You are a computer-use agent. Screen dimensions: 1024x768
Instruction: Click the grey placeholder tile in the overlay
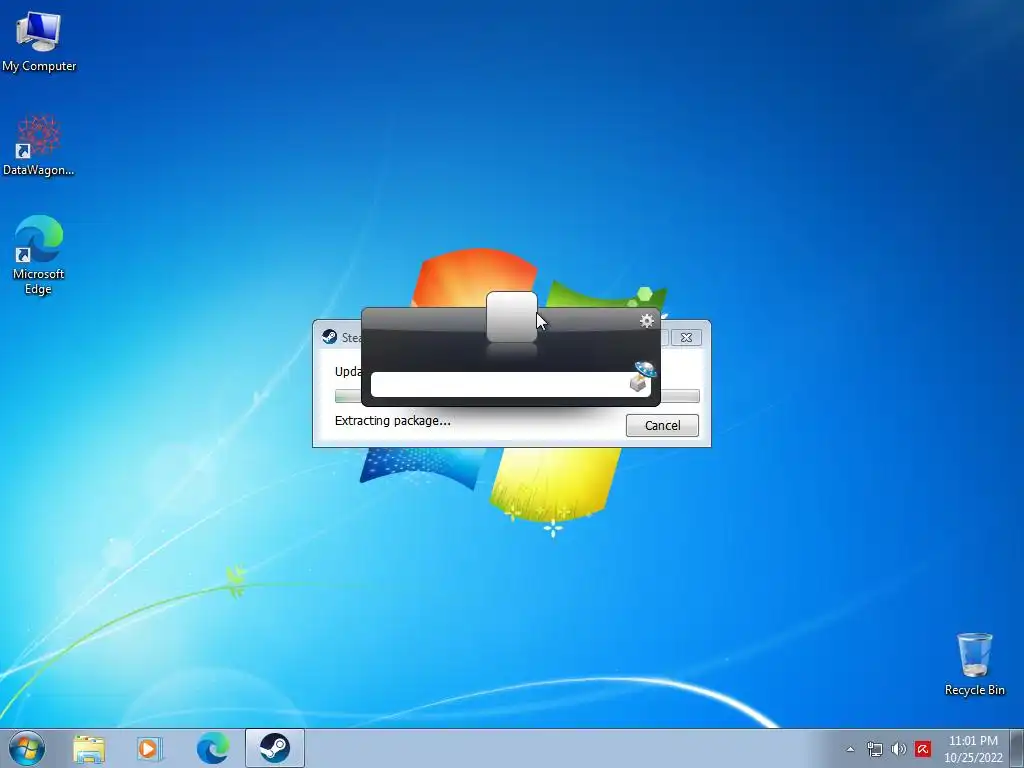point(512,317)
